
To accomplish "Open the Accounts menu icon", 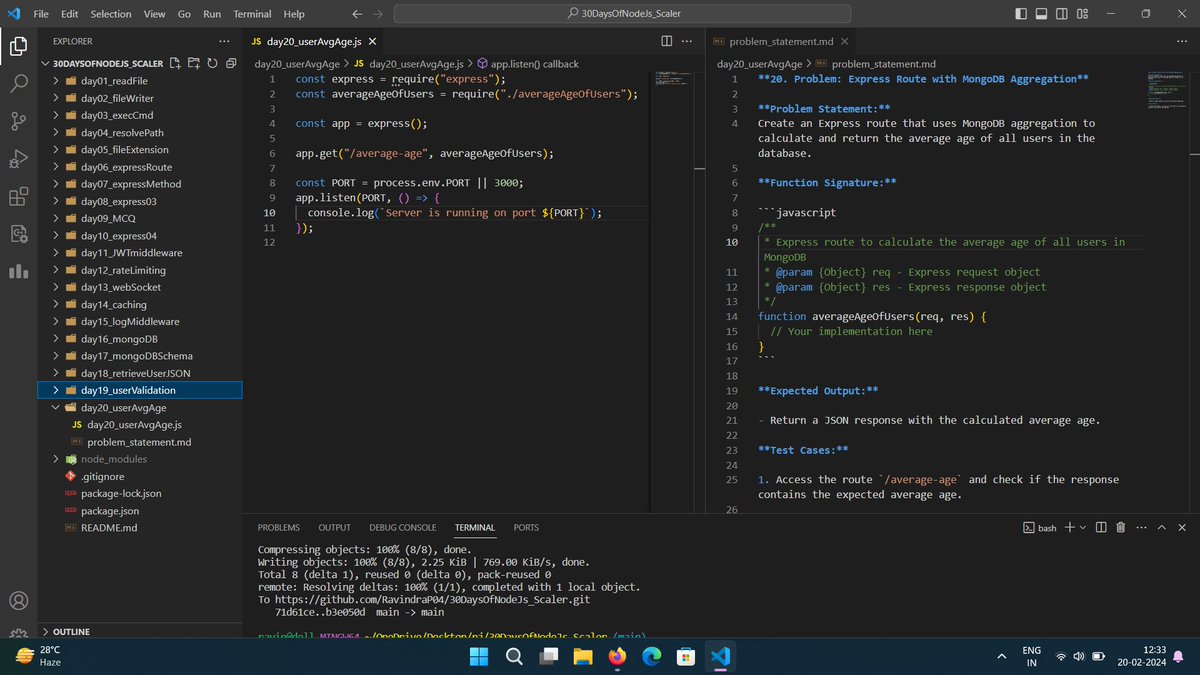I will click(18, 601).
